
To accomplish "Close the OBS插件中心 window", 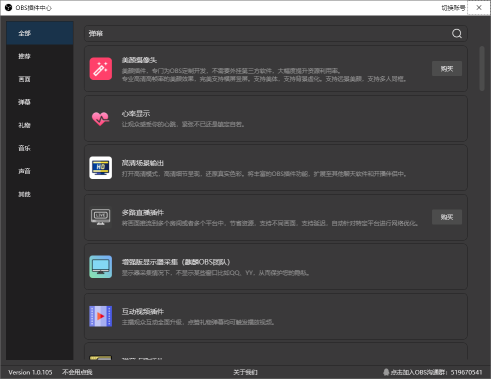I will pyautogui.click(x=479, y=8).
